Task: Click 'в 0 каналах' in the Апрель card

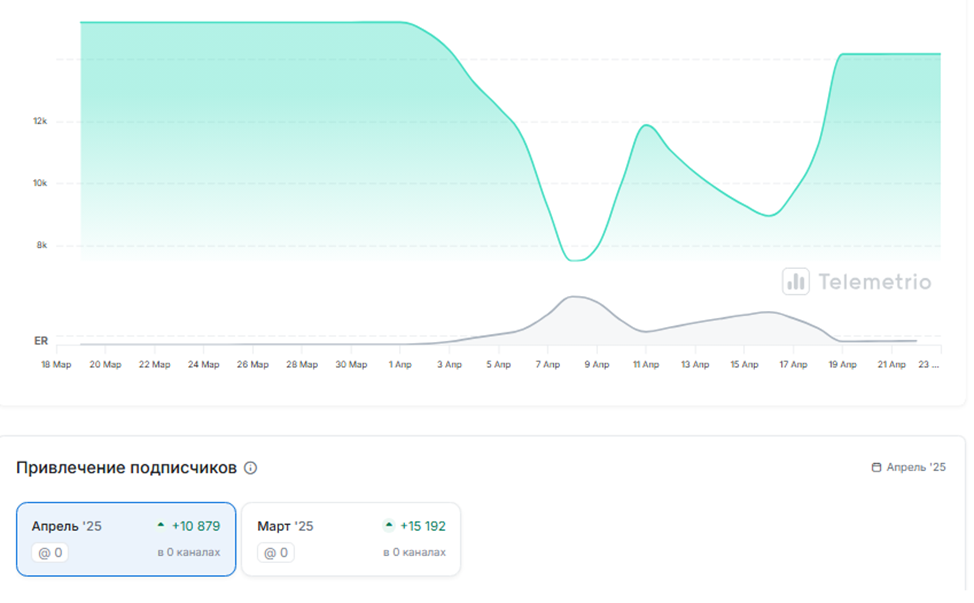Action: [x=188, y=553]
